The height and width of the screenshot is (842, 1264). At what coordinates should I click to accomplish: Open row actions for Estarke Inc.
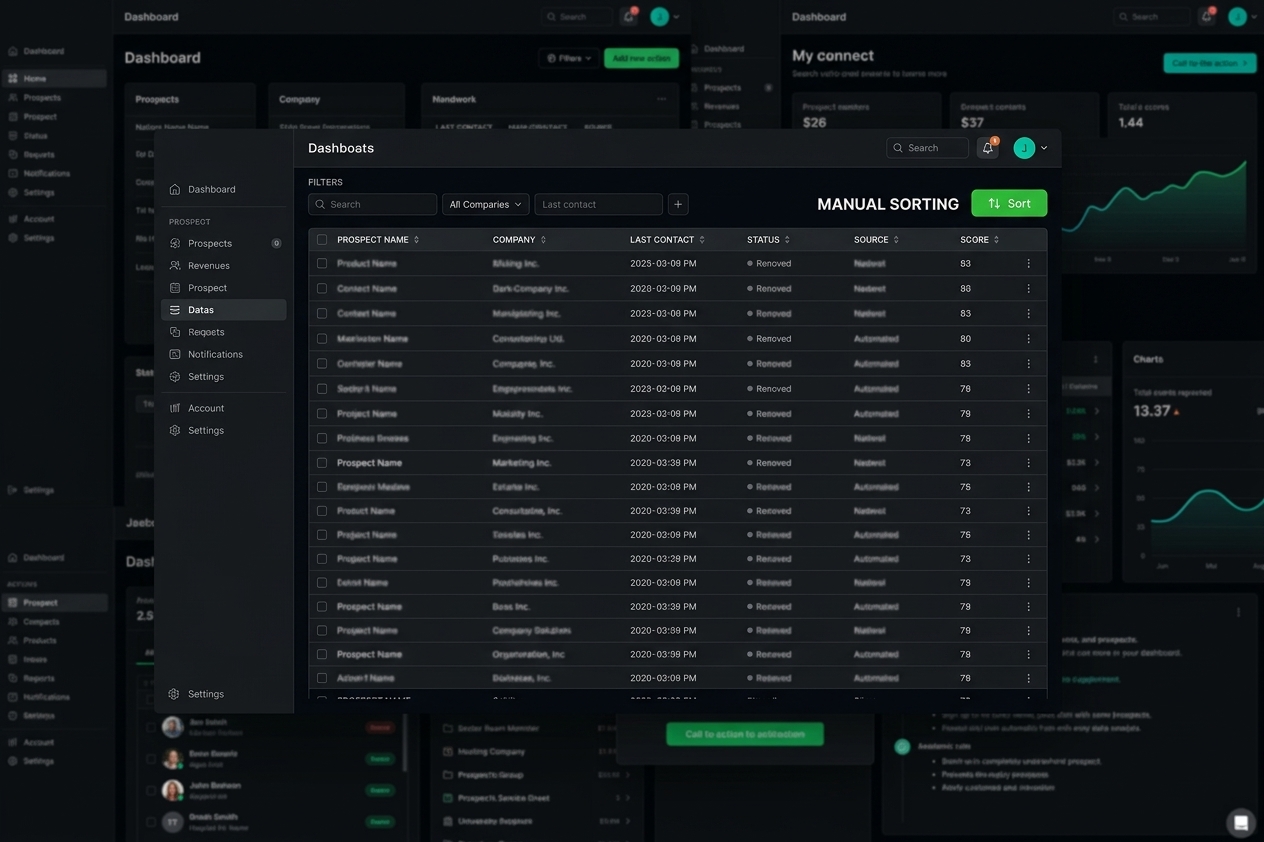[1028, 487]
